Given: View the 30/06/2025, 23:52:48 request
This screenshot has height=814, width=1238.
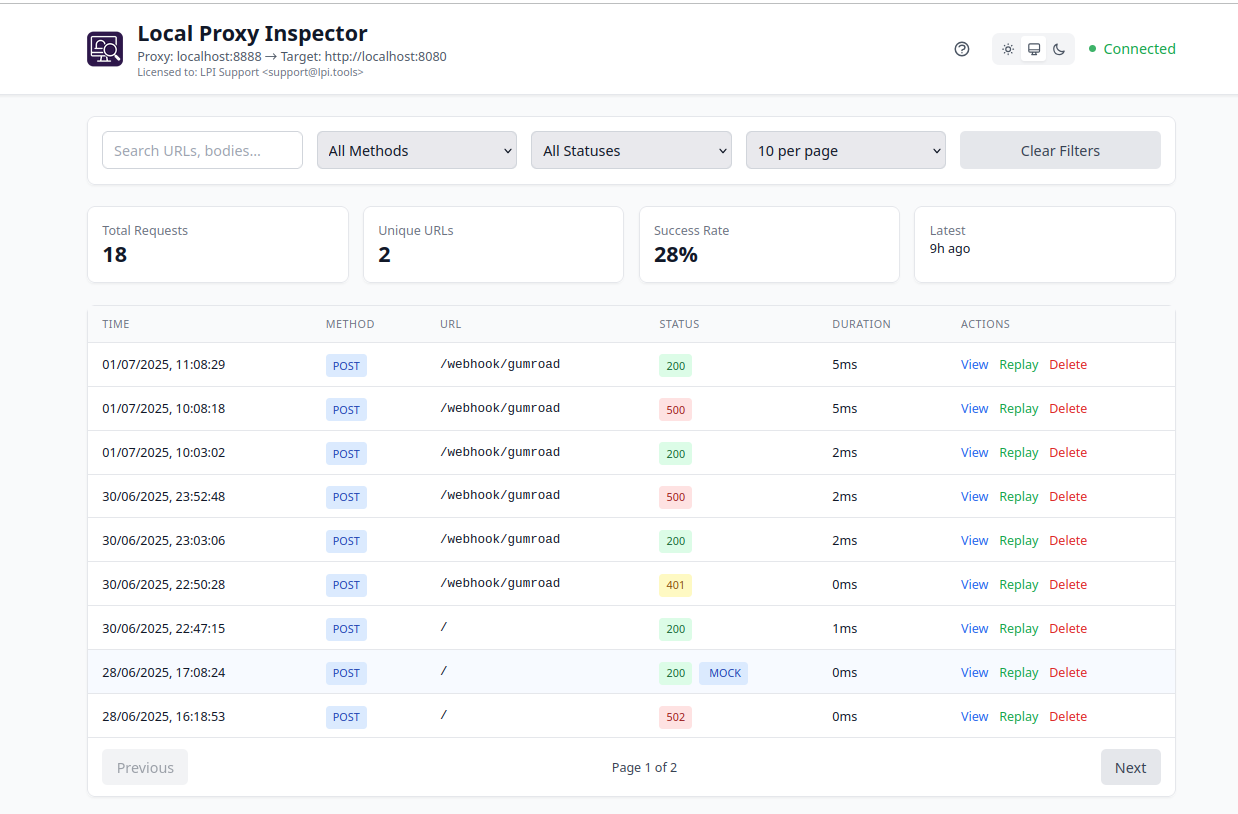Looking at the screenshot, I should tap(974, 497).
